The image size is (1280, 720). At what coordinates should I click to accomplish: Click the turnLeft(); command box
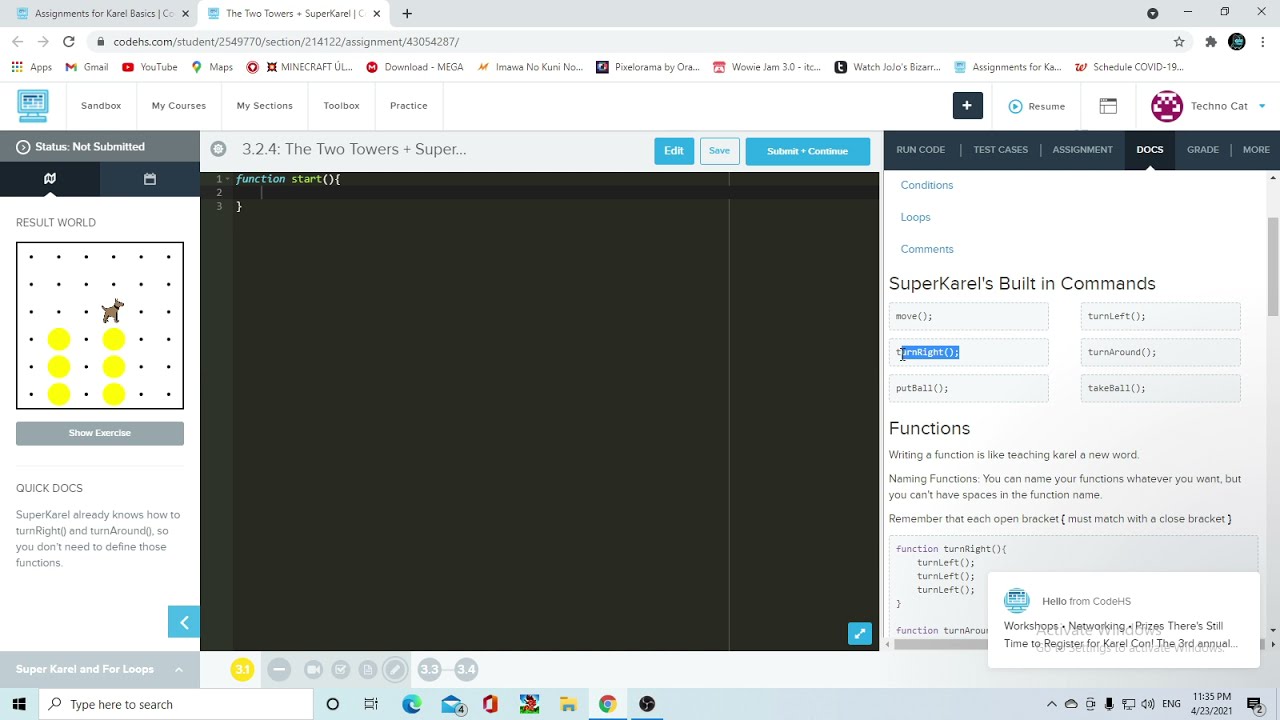pyautogui.click(x=1160, y=316)
